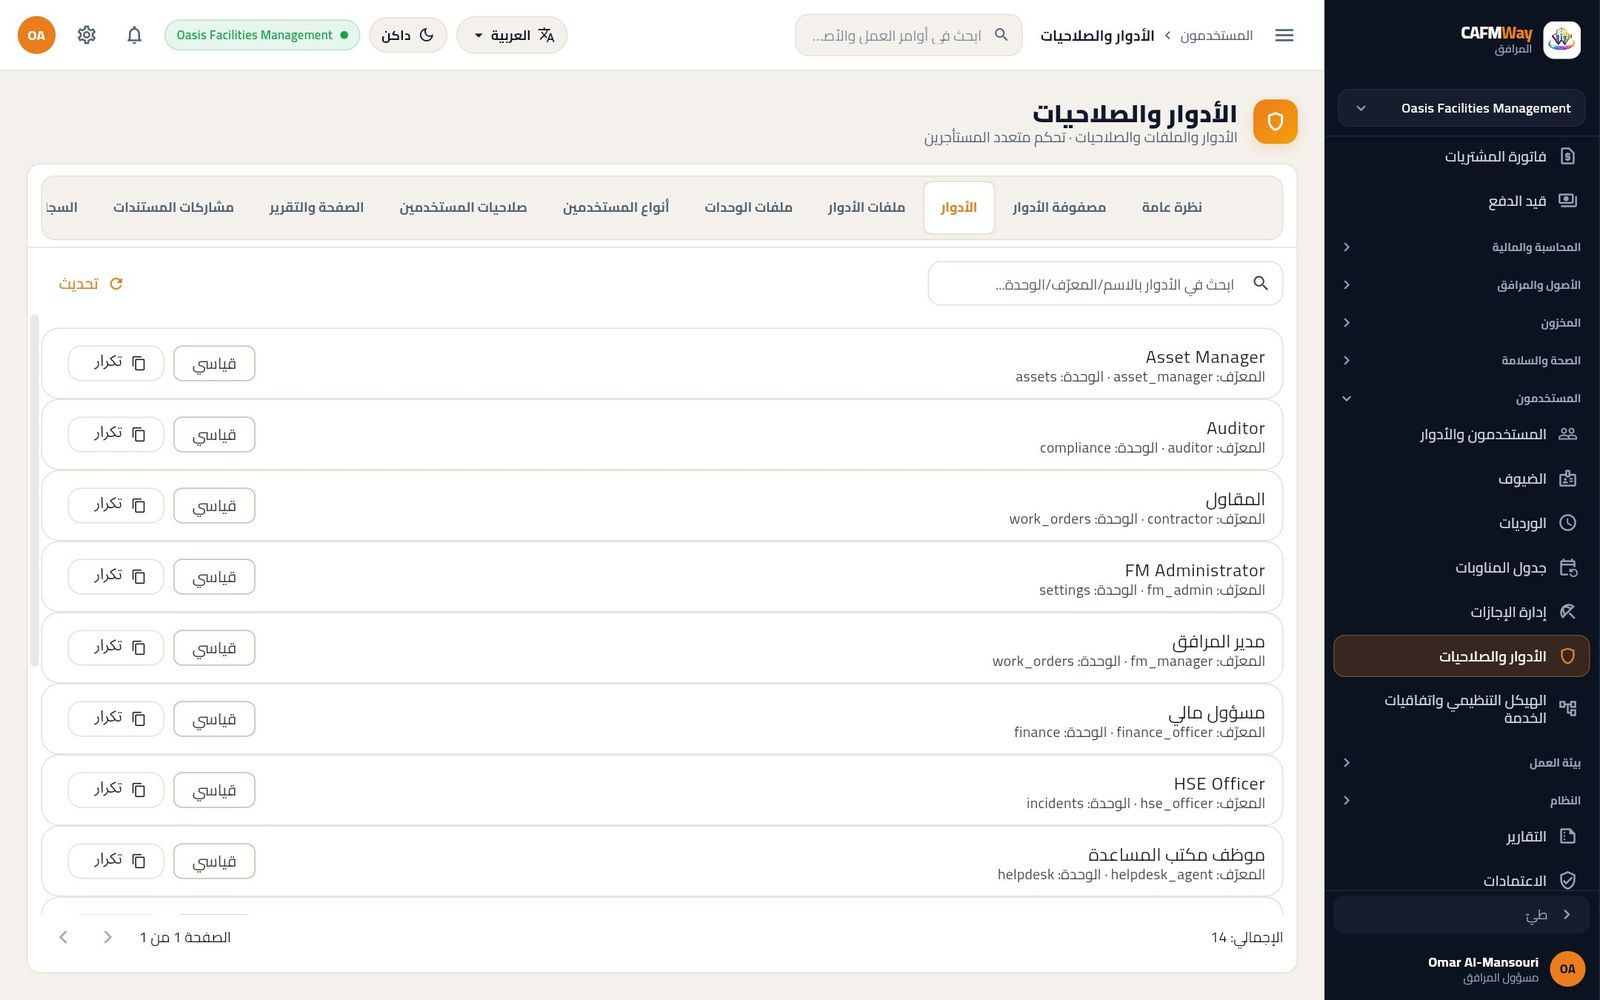1600x1000 pixels.
Task: Open the notifications bell
Action: pyautogui.click(x=134, y=35)
